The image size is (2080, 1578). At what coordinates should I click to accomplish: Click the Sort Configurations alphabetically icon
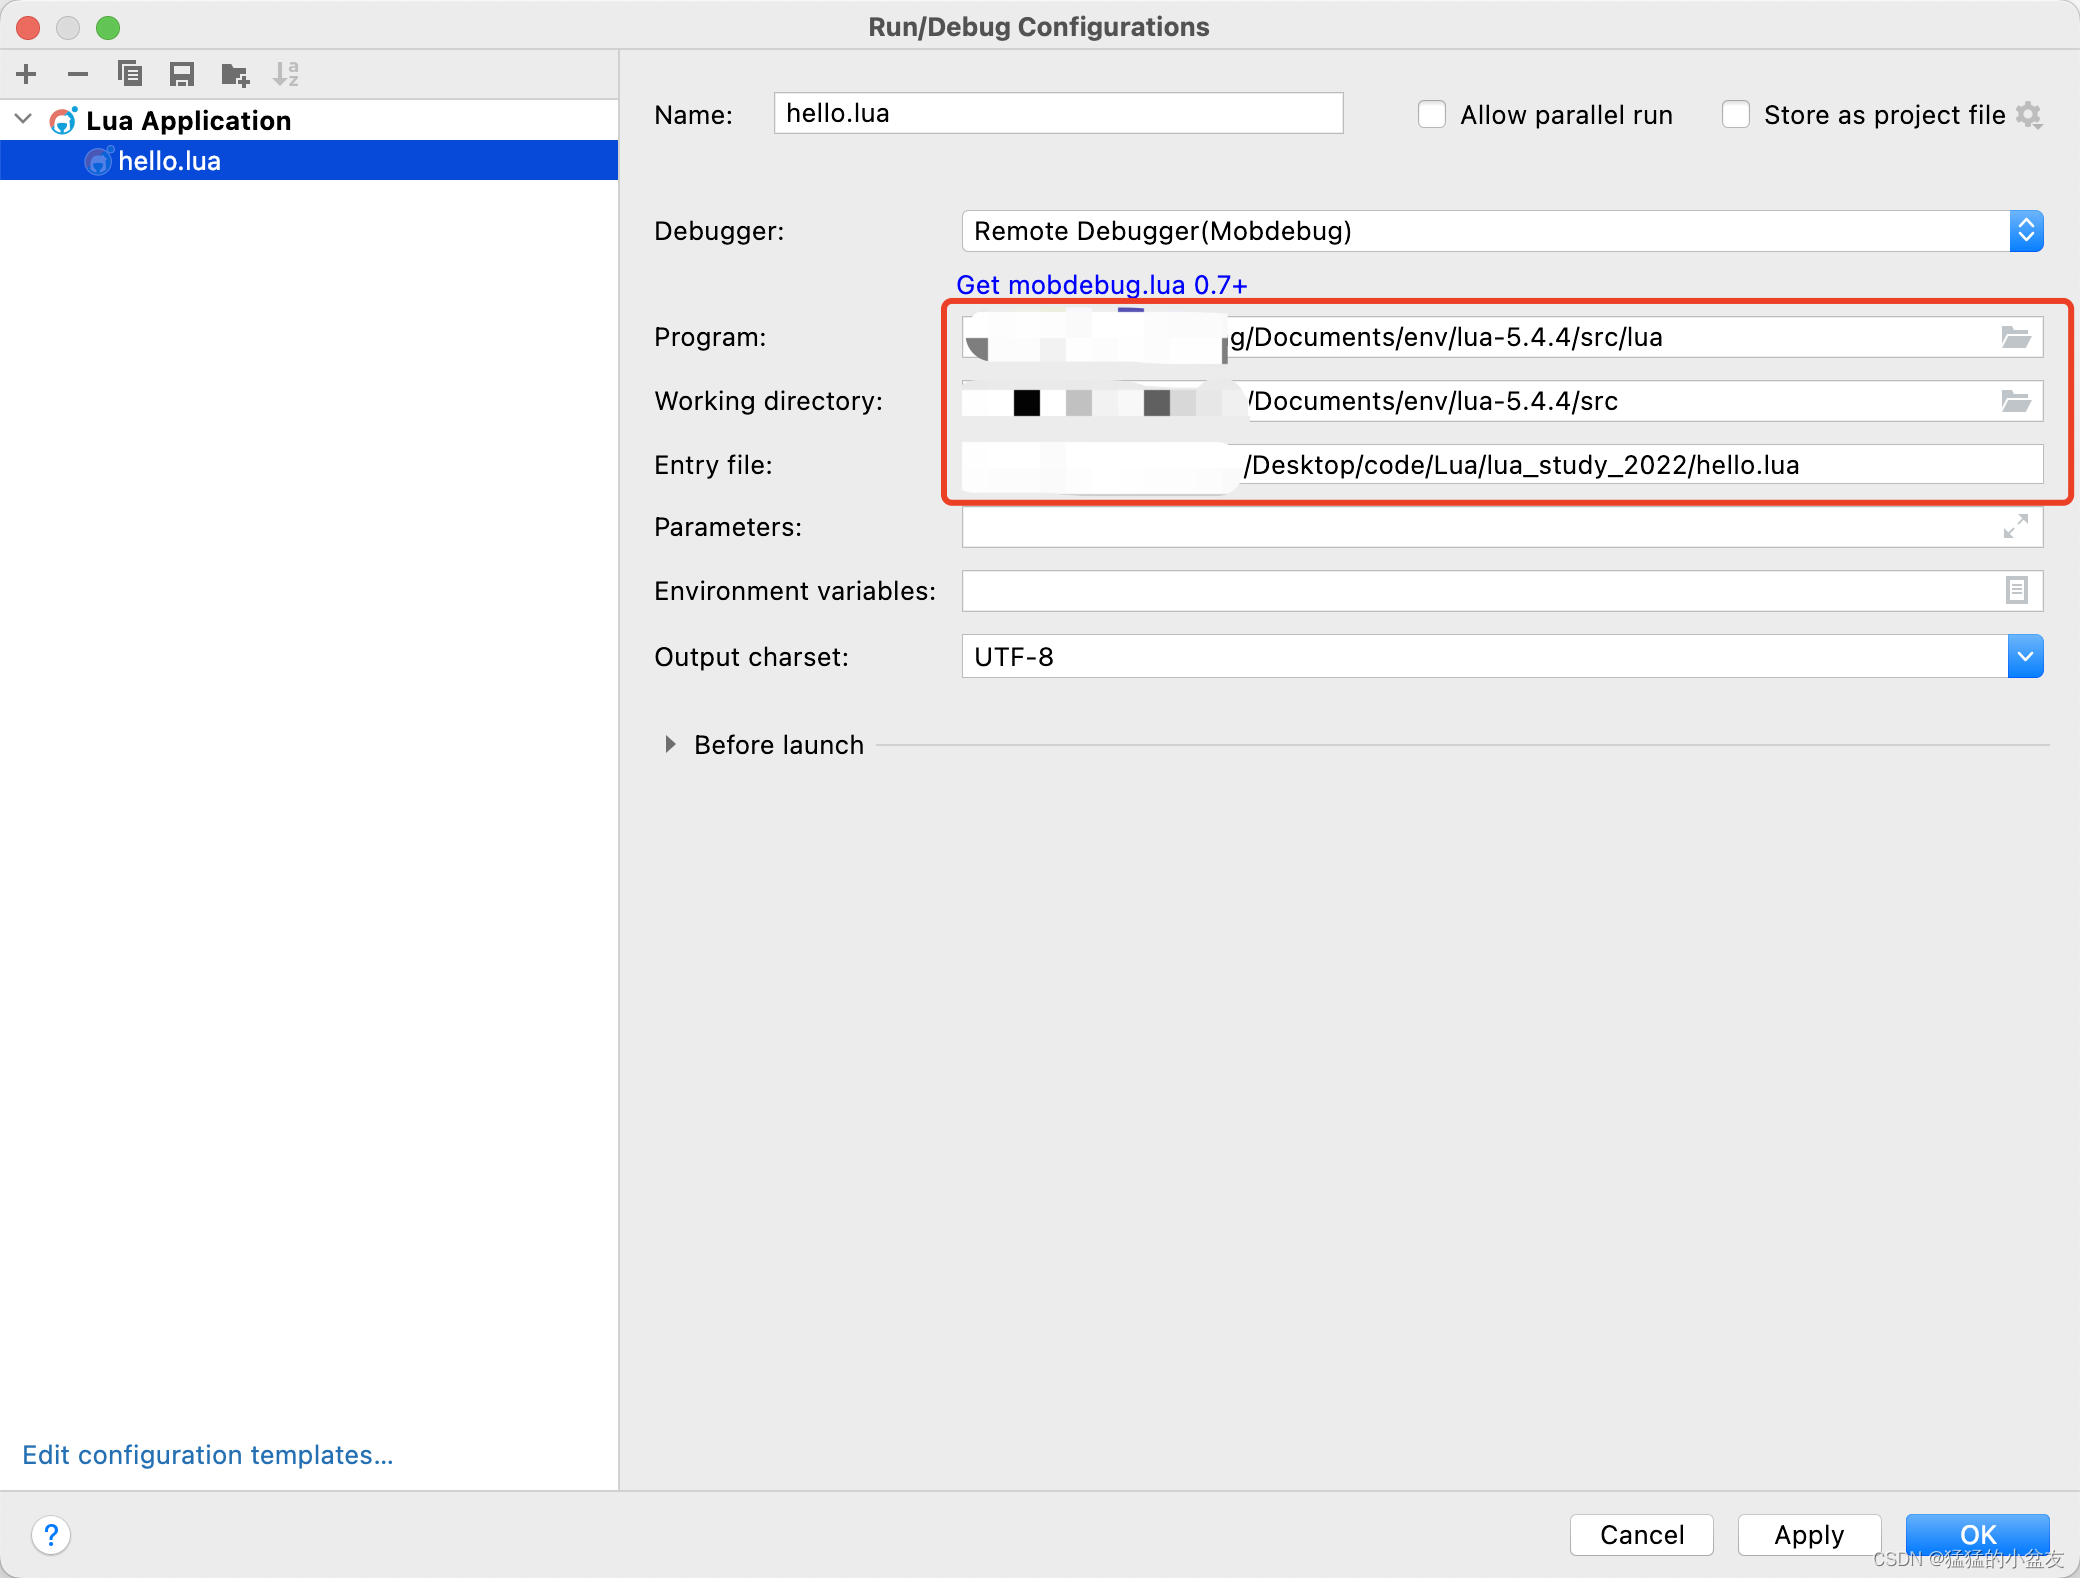click(286, 74)
